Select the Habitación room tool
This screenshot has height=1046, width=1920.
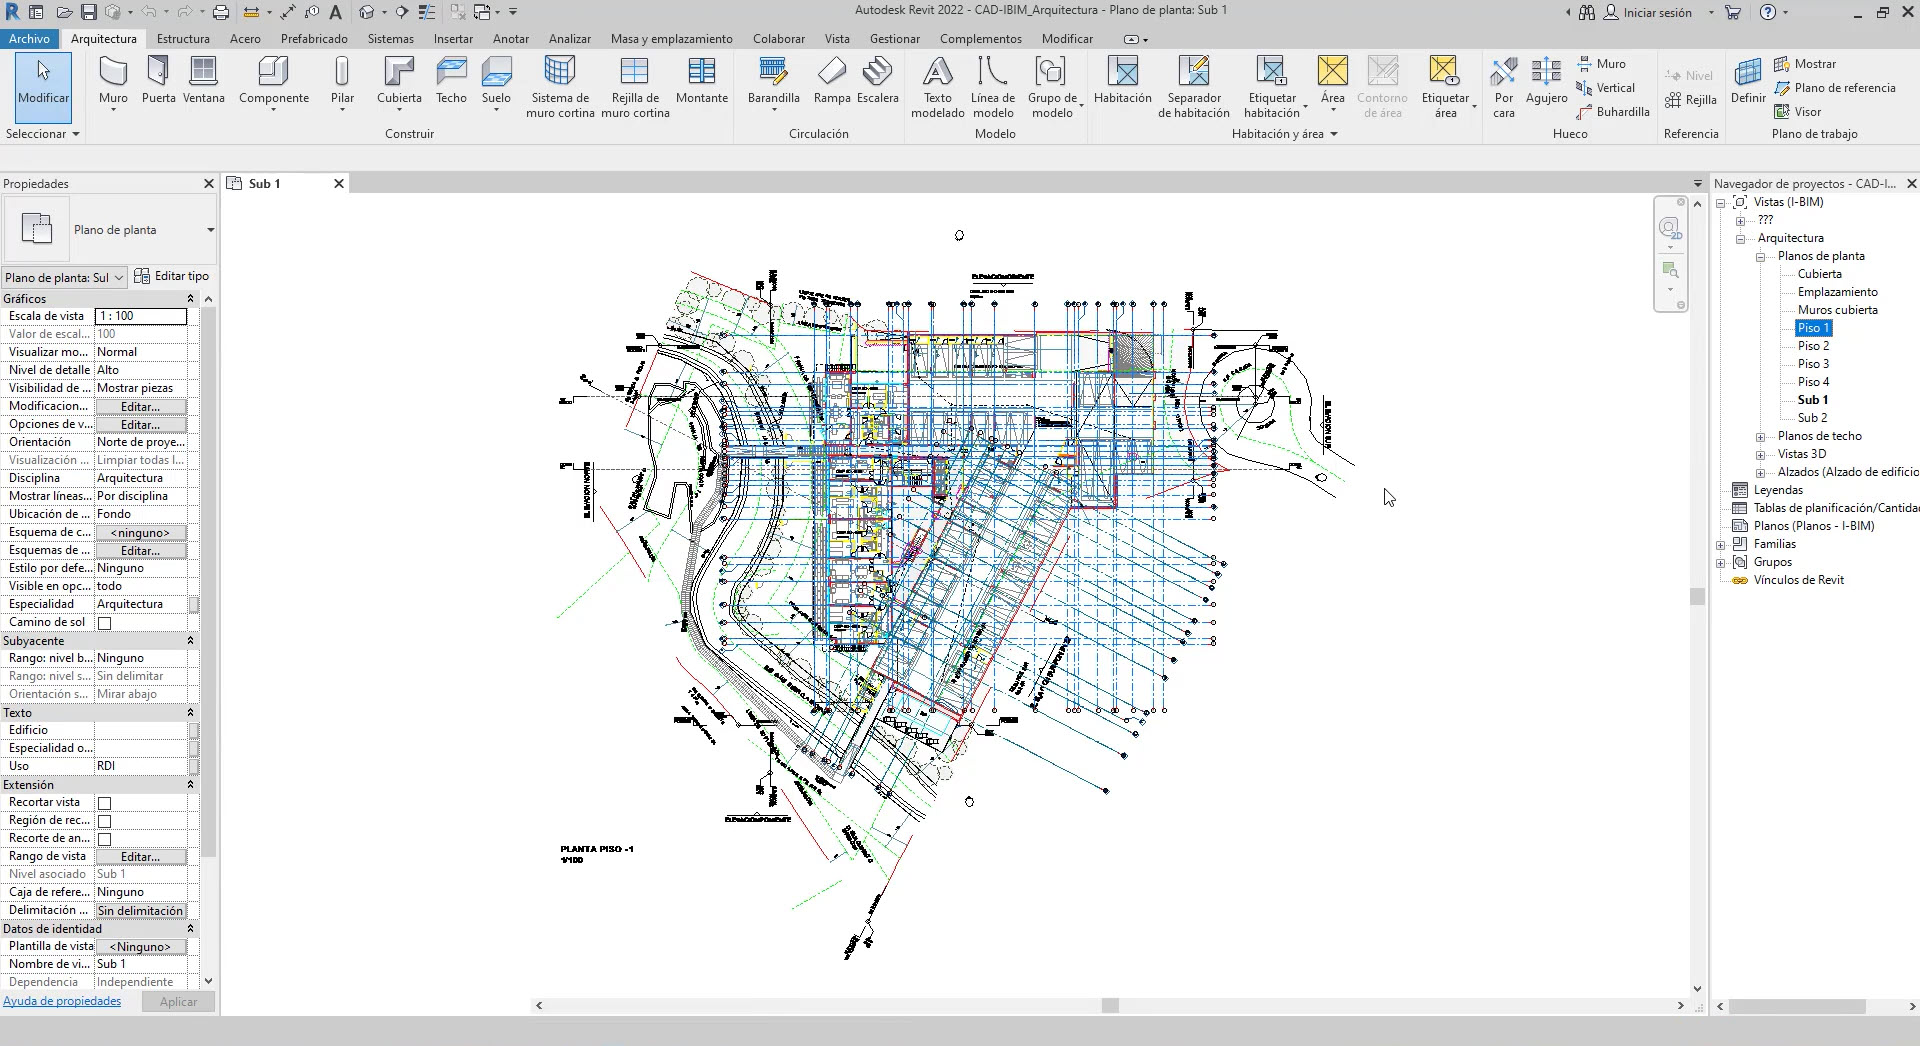point(1123,79)
